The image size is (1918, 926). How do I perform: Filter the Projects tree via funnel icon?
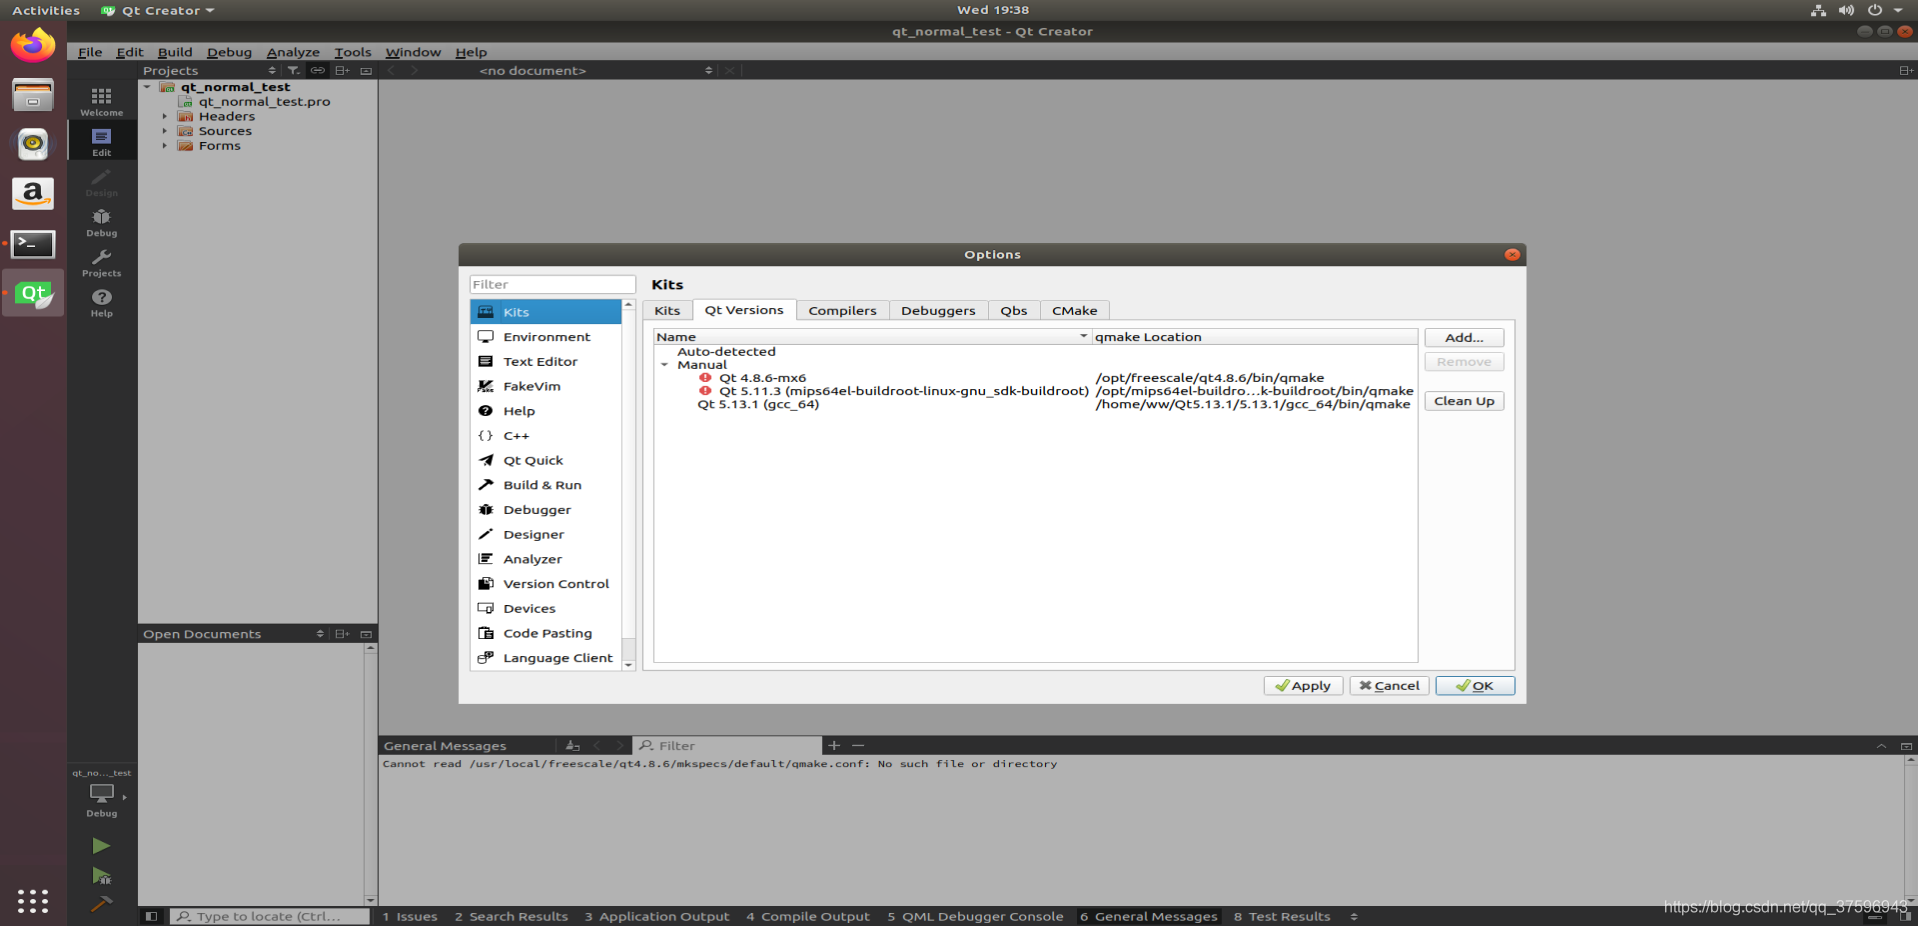pyautogui.click(x=293, y=70)
